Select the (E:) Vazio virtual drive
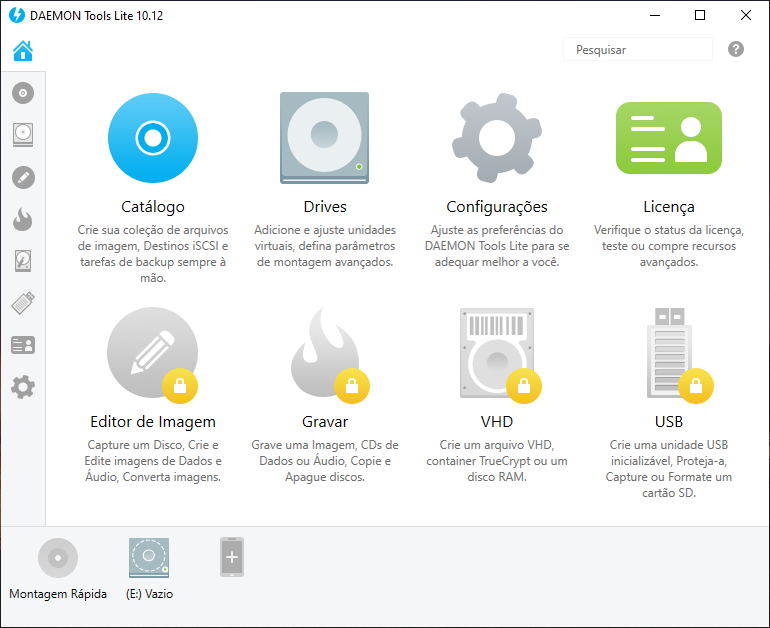770x628 pixels. pos(149,558)
